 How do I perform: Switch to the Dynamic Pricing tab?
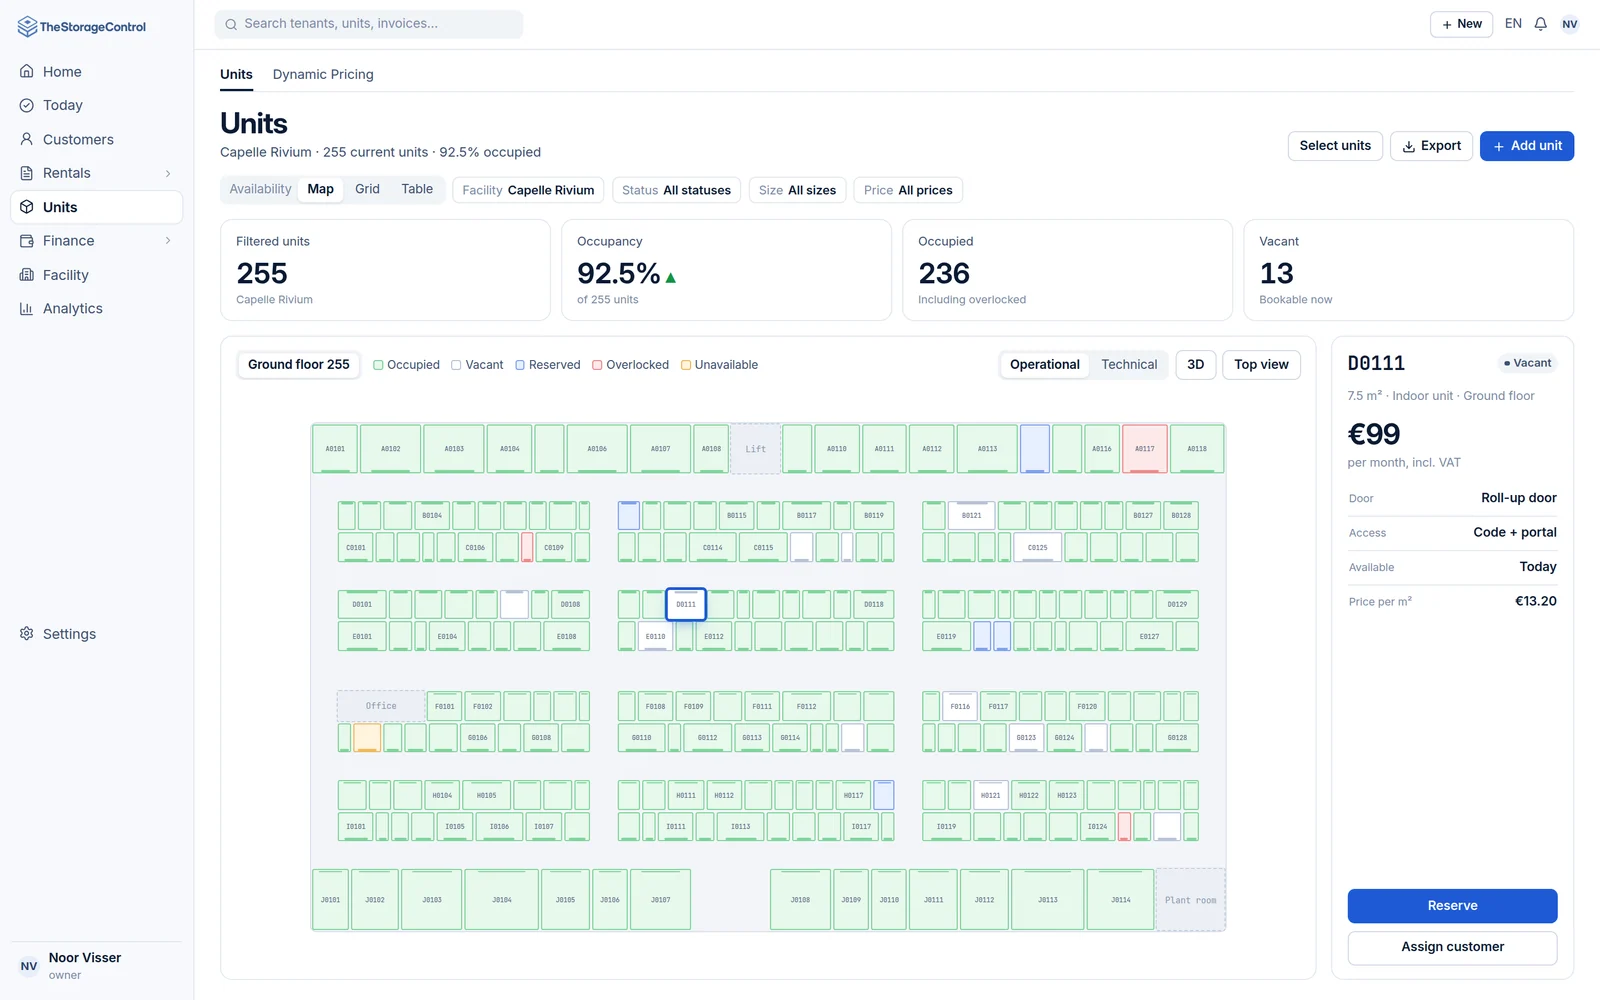[323, 74]
